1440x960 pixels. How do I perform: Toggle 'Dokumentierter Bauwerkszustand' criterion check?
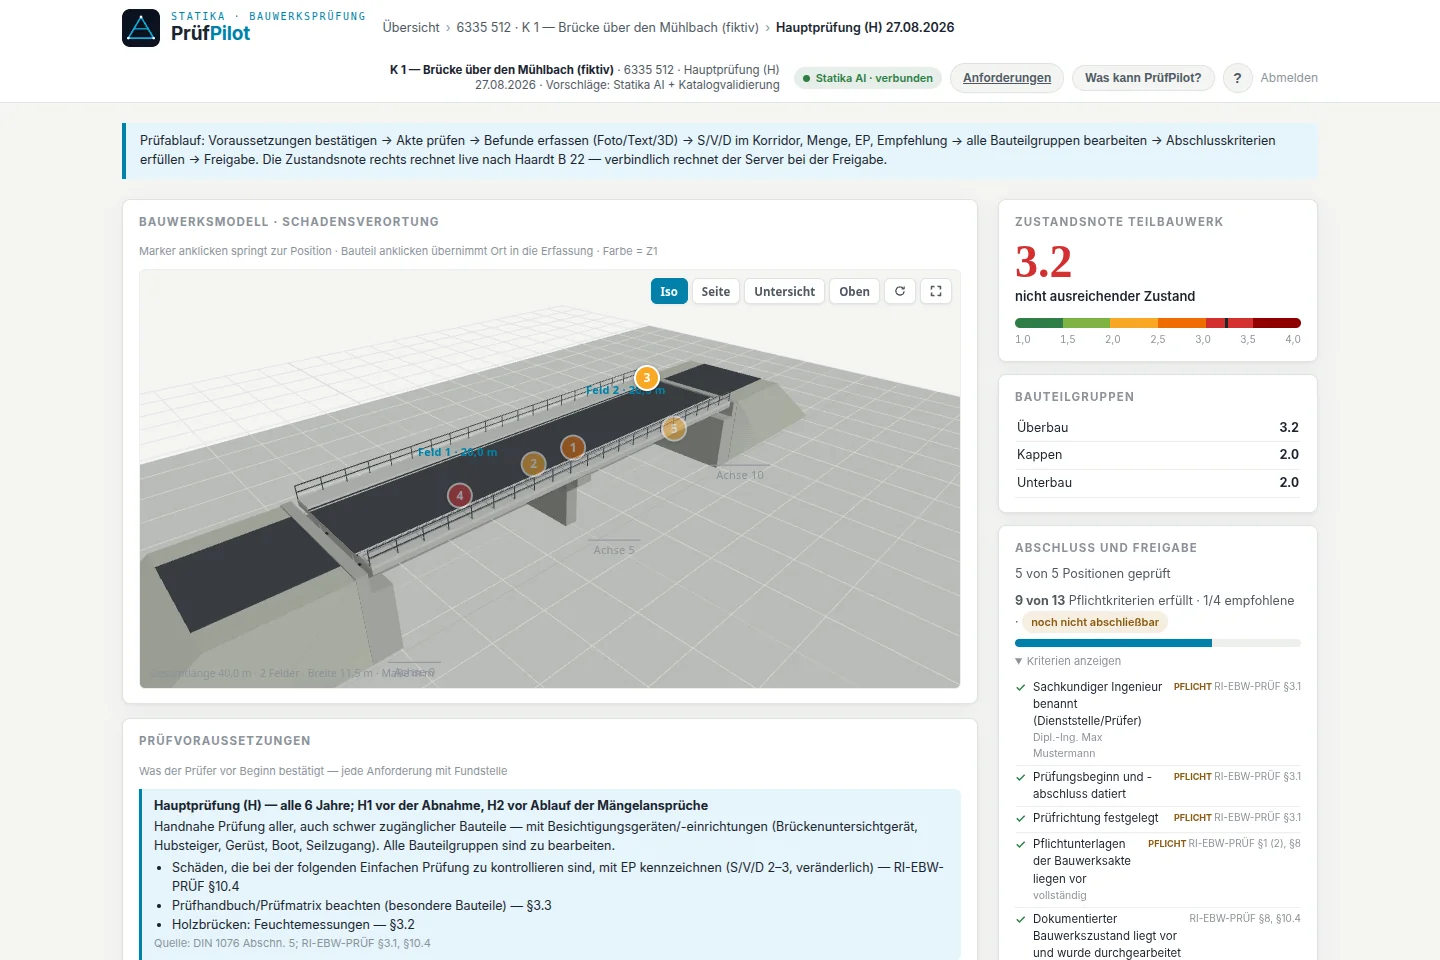[x=1021, y=919]
